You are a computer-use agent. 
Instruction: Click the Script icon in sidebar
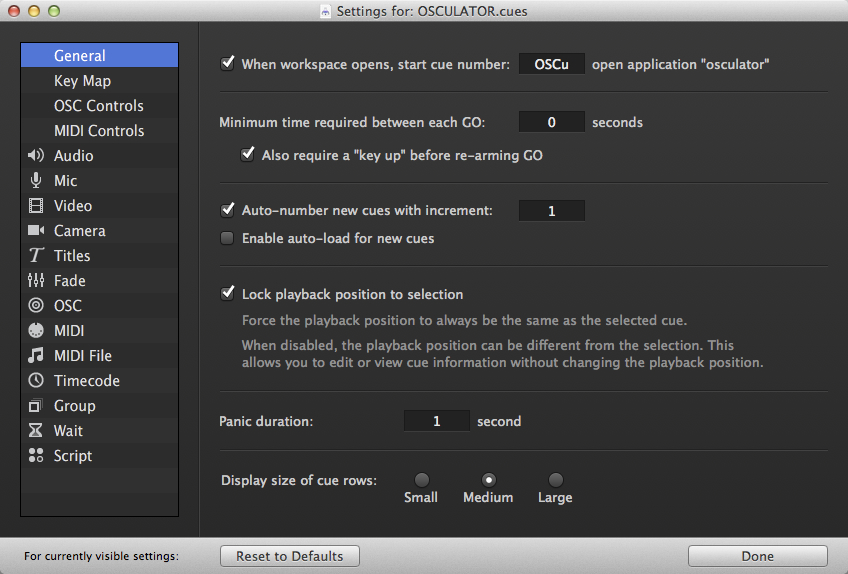pyautogui.click(x=36, y=456)
